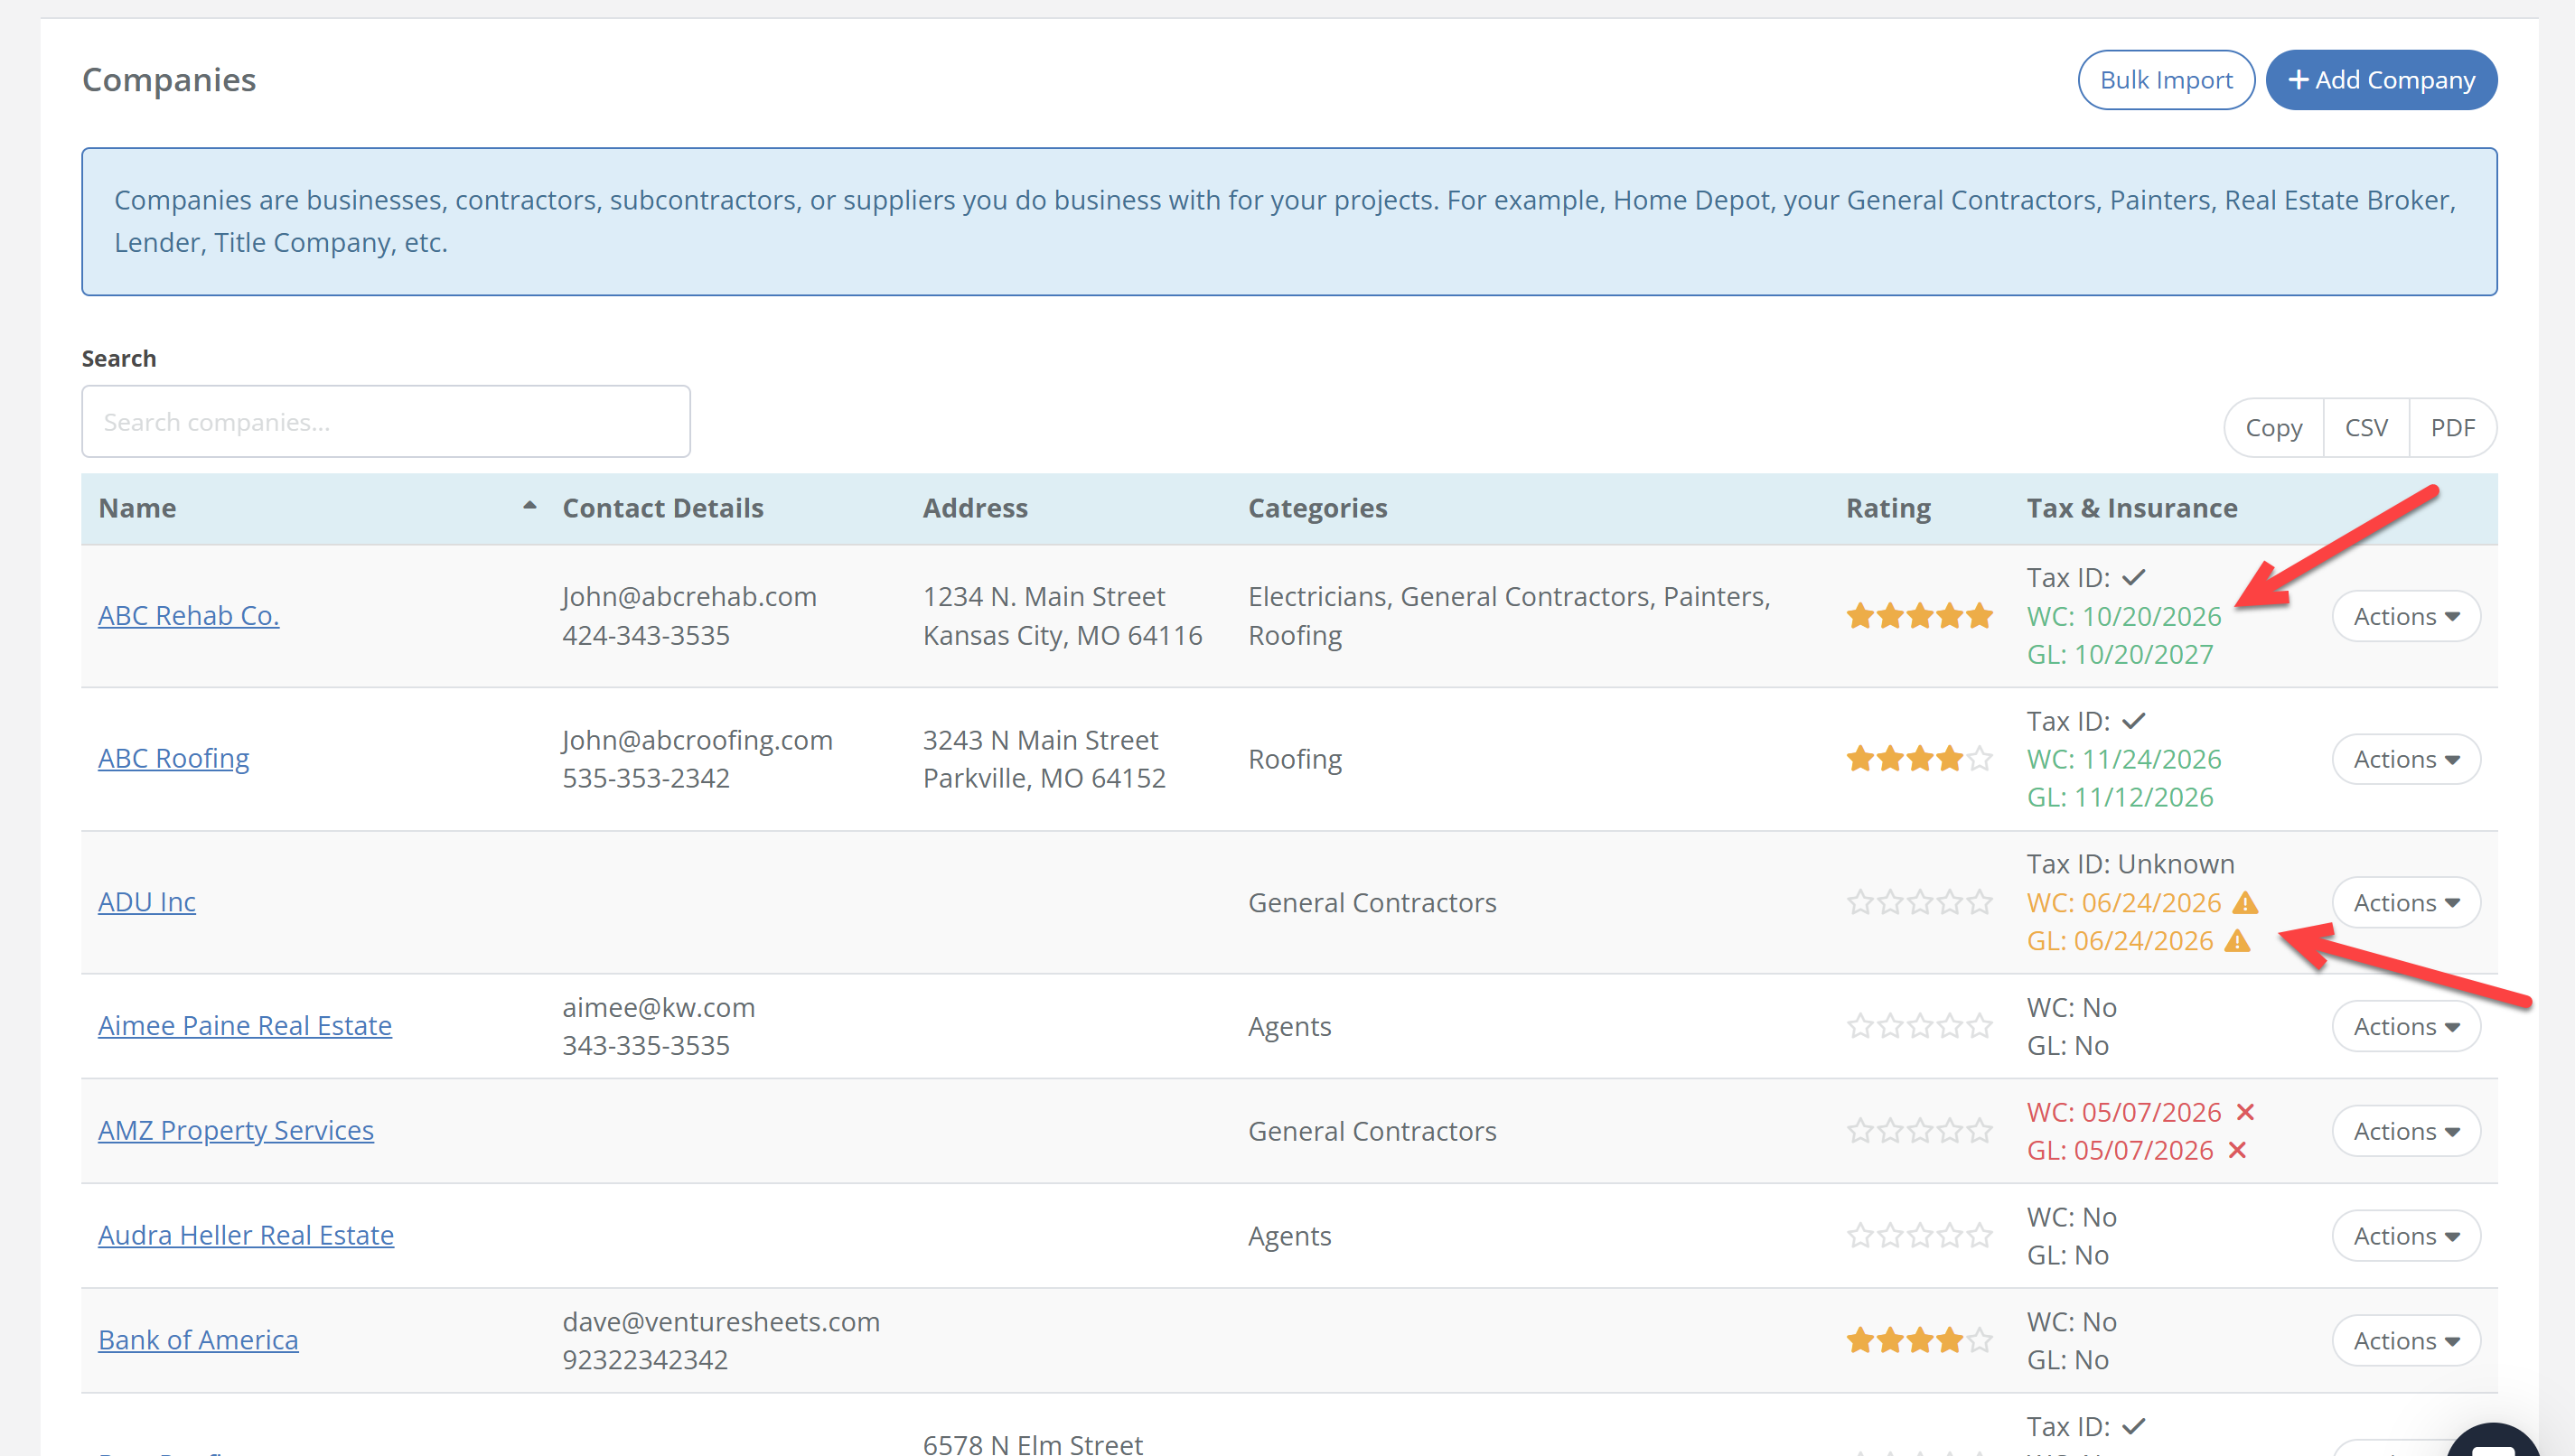Copy the companies table
The height and width of the screenshot is (1456, 2575).
[x=2273, y=428]
